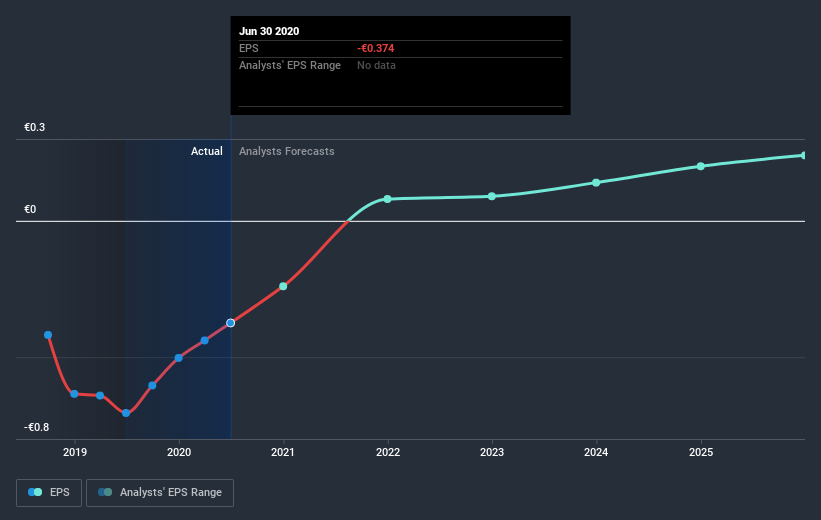This screenshot has height=520, width=821.
Task: Click the 2021 x-axis label
Action: [283, 452]
